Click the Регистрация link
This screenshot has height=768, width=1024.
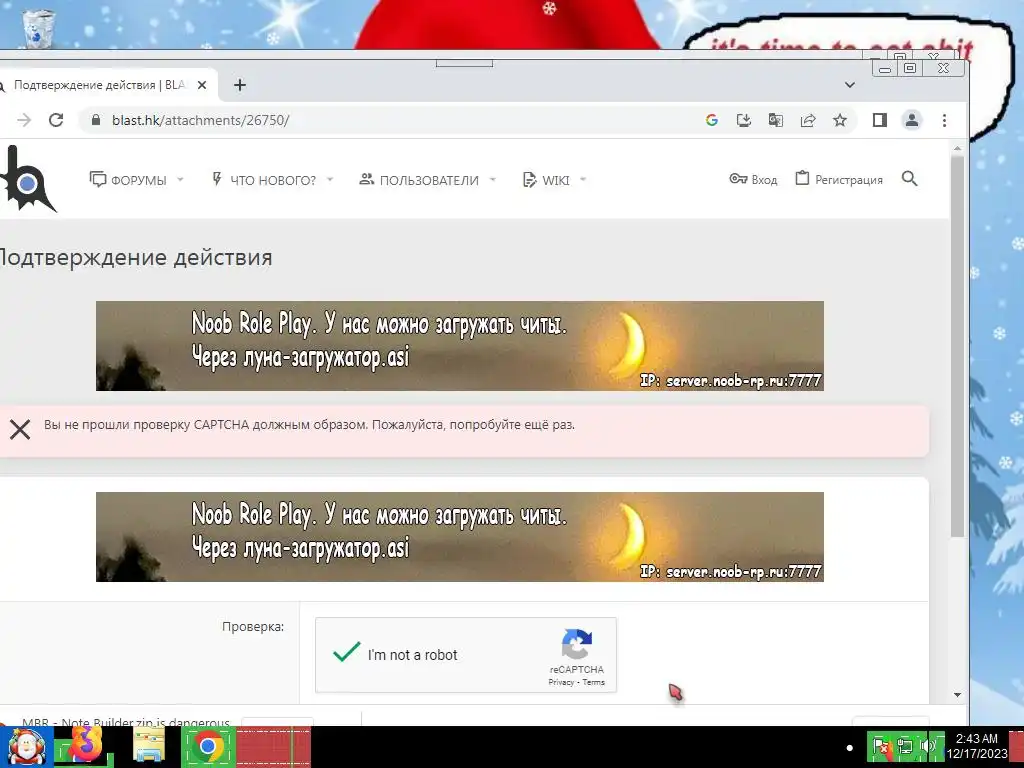pos(839,179)
